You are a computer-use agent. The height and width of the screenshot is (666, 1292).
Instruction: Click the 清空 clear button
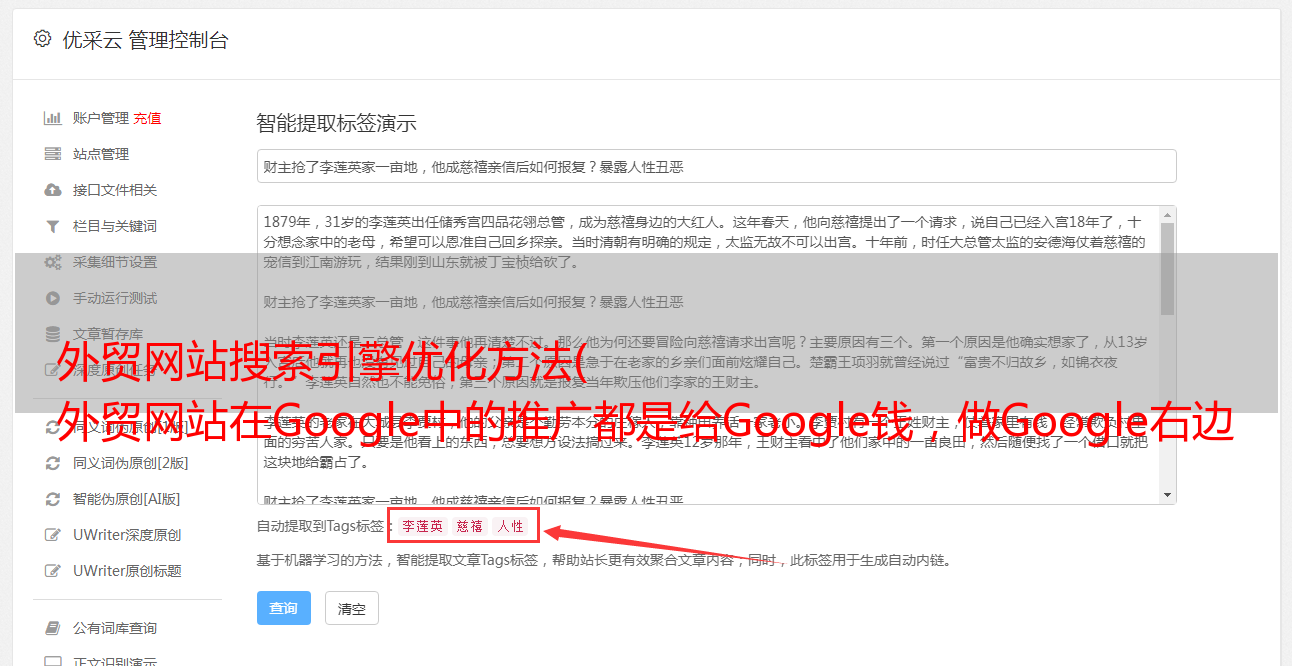coord(352,608)
